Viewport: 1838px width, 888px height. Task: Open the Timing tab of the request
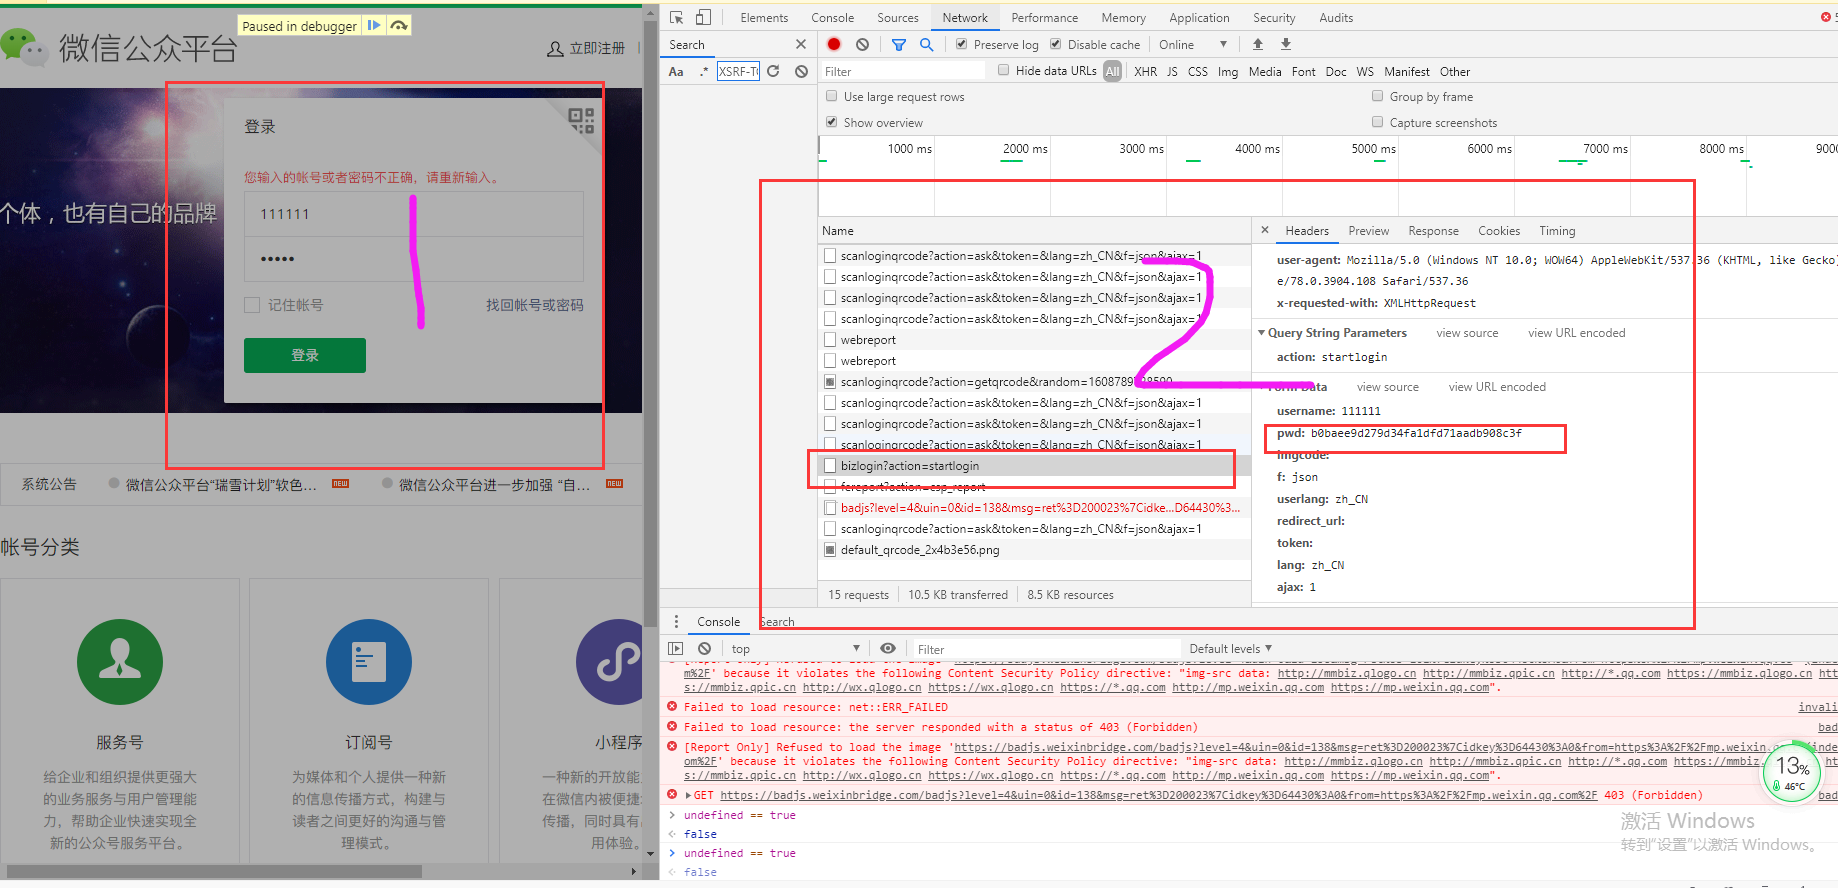coord(1557,230)
